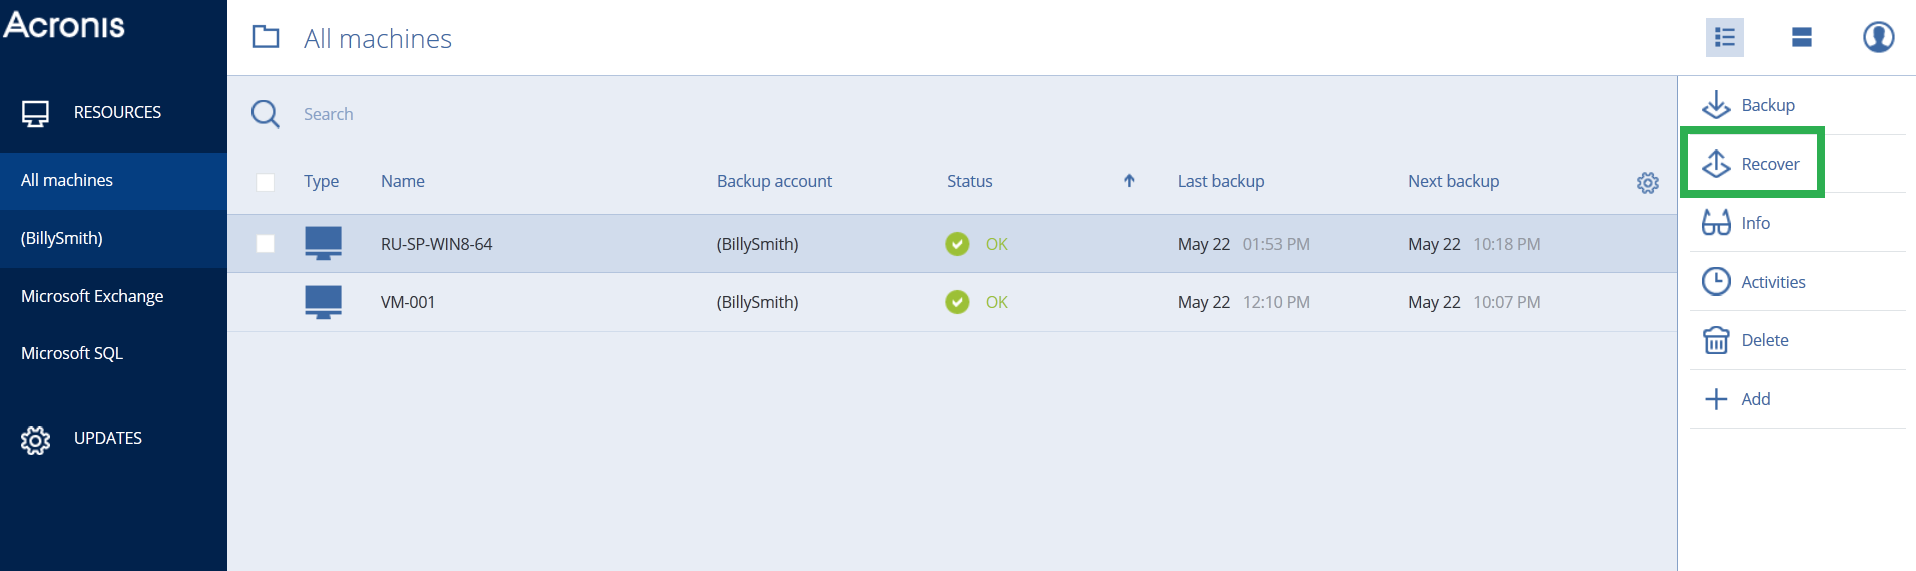Image resolution: width=1916 pixels, height=571 pixels.
Task: Select the VM-001 machine name
Action: pos(407,302)
